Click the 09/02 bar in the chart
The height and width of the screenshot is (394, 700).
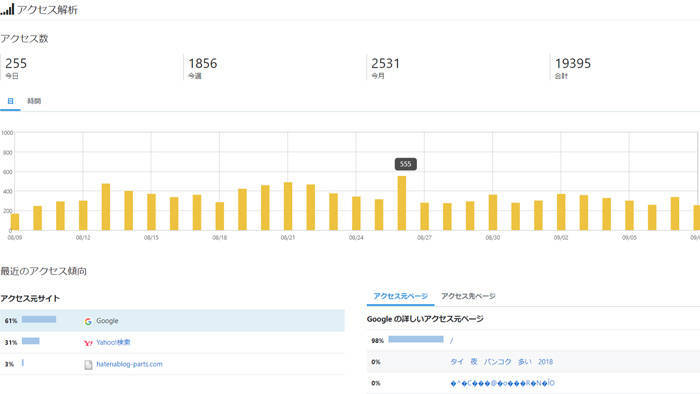coord(561,212)
